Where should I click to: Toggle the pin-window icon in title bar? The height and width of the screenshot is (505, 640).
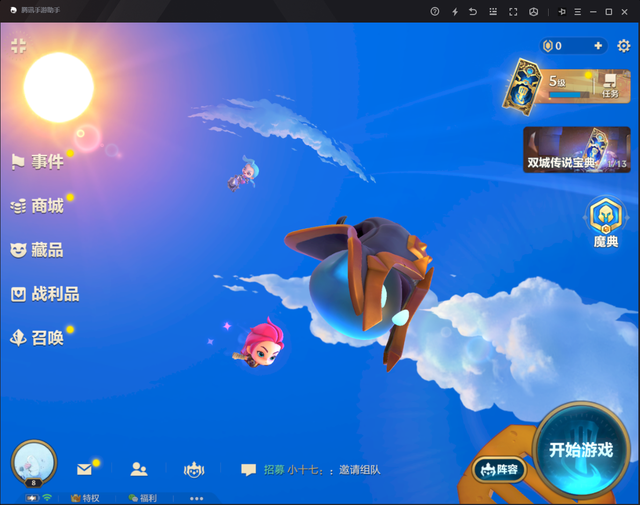(562, 12)
